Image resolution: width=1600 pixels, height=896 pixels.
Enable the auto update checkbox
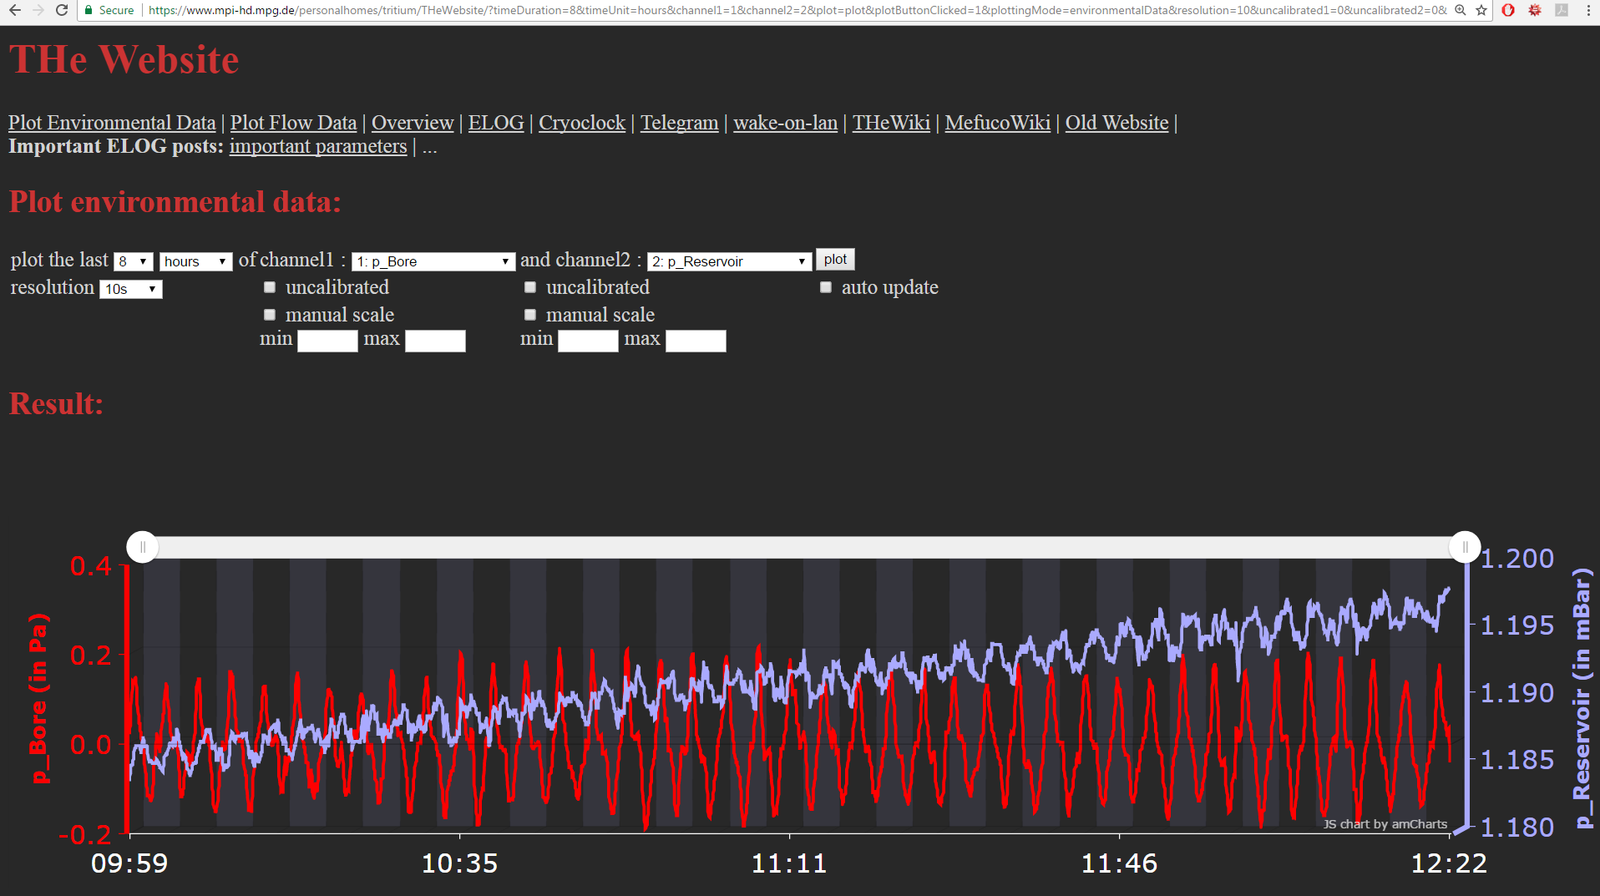point(826,287)
